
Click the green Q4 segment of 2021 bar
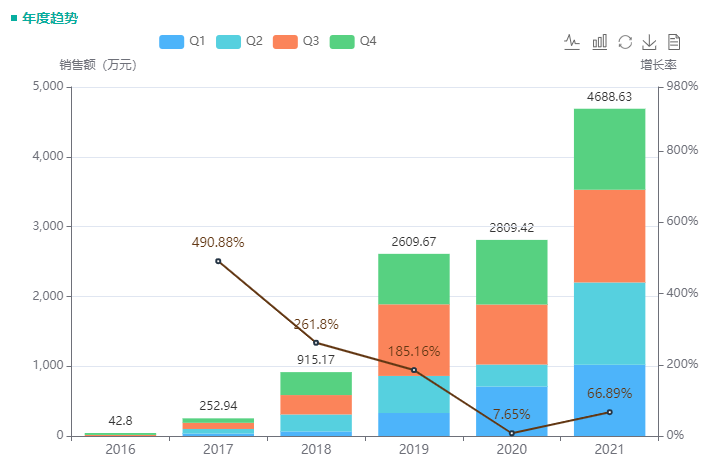[x=609, y=148]
